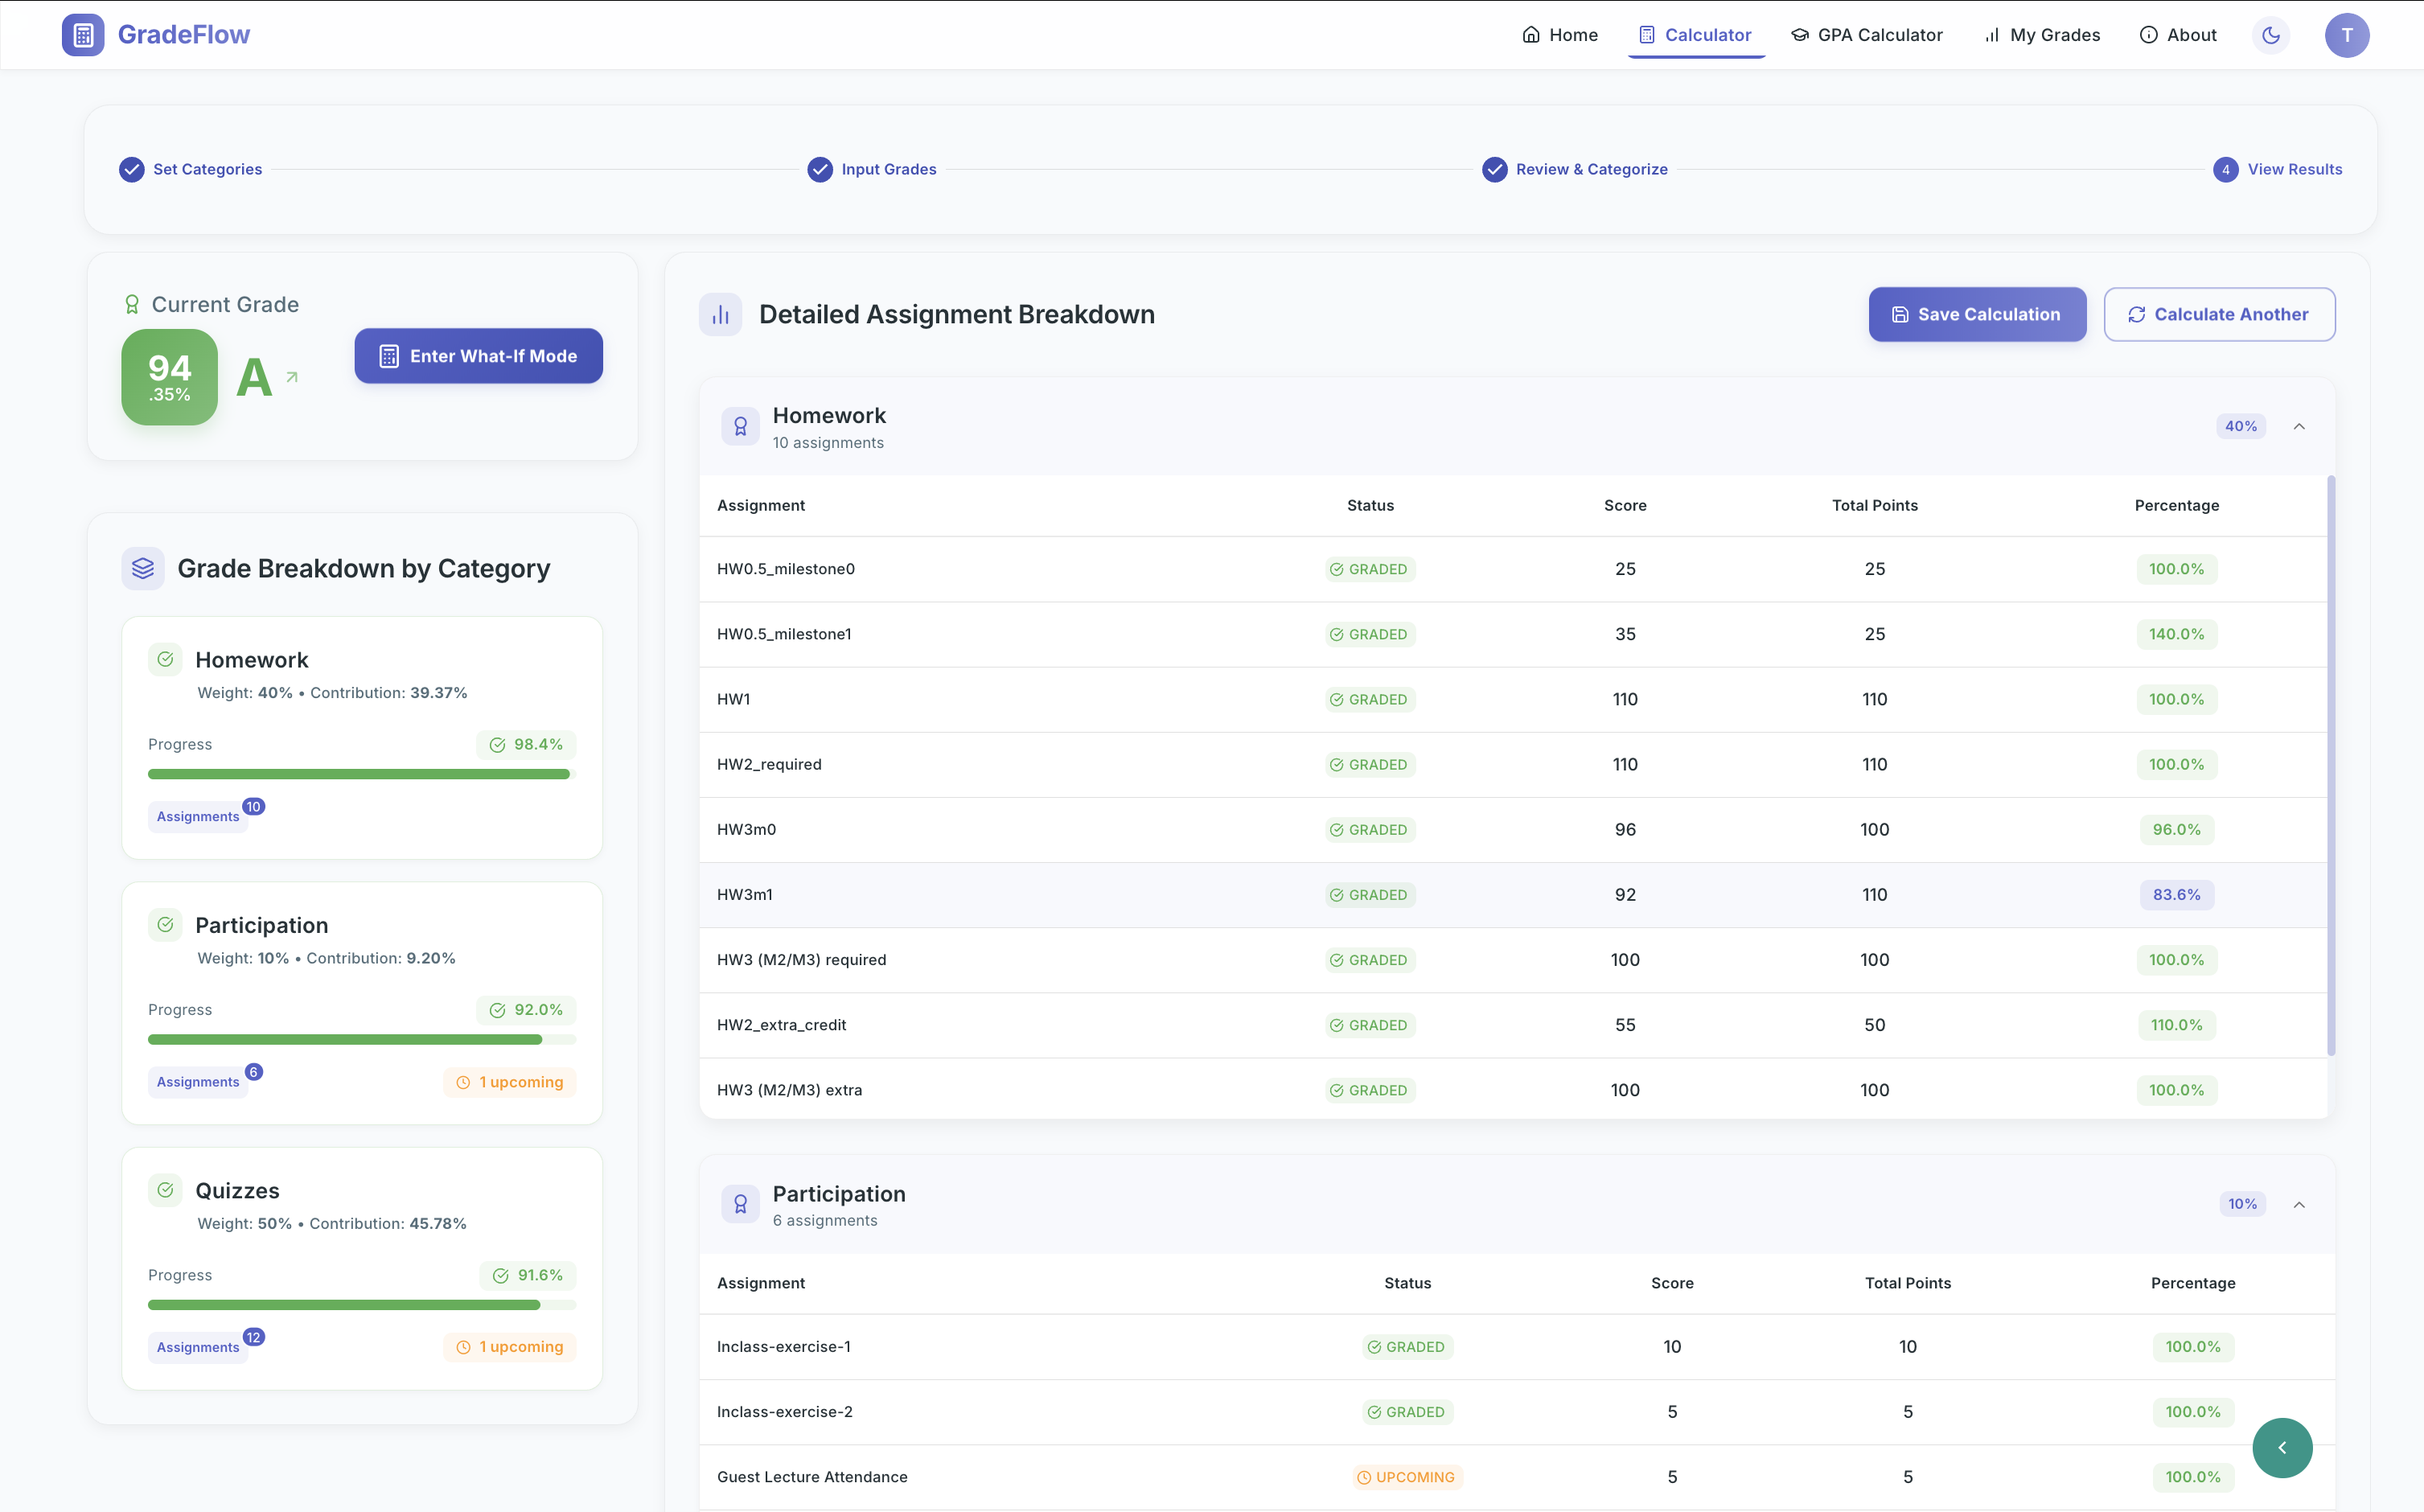Go to the GPA Calculator tab
This screenshot has height=1512, width=2424.
click(x=1866, y=35)
